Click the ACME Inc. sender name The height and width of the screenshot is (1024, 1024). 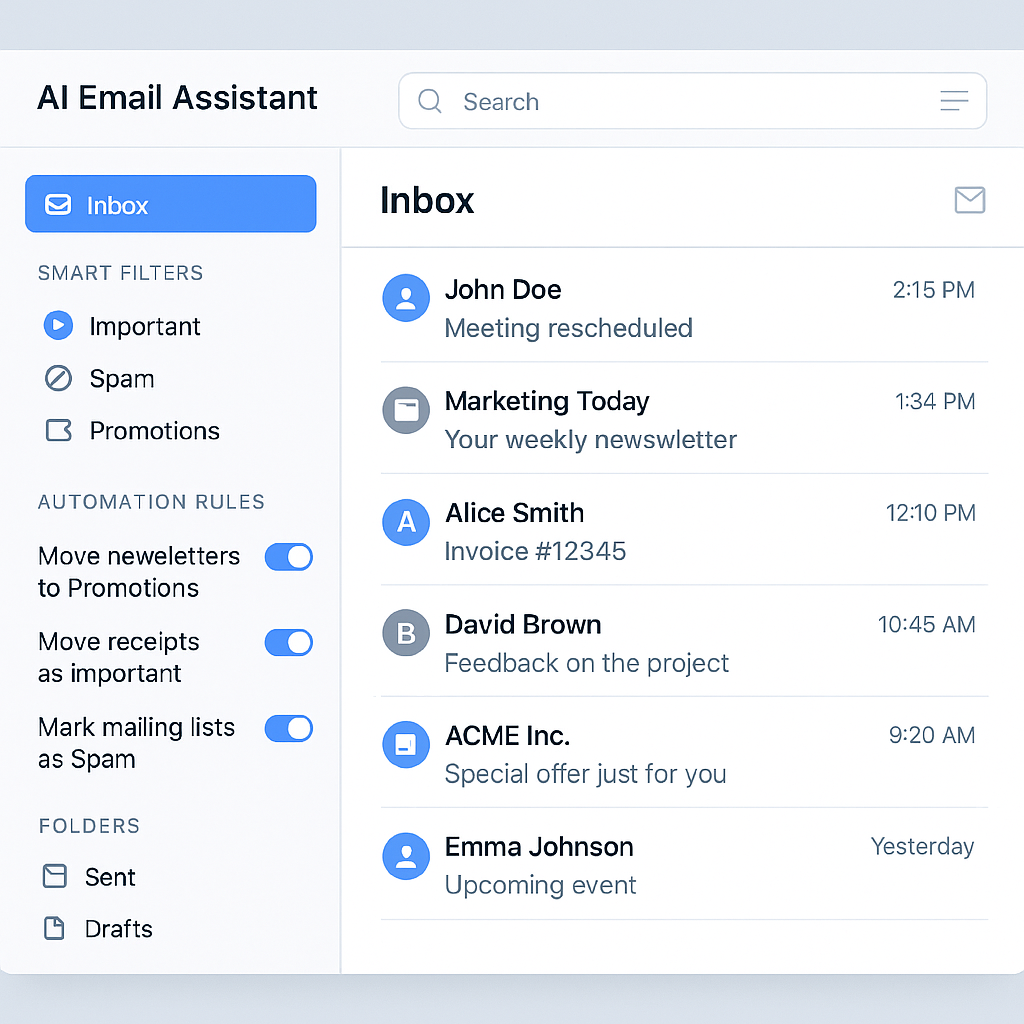pos(507,736)
